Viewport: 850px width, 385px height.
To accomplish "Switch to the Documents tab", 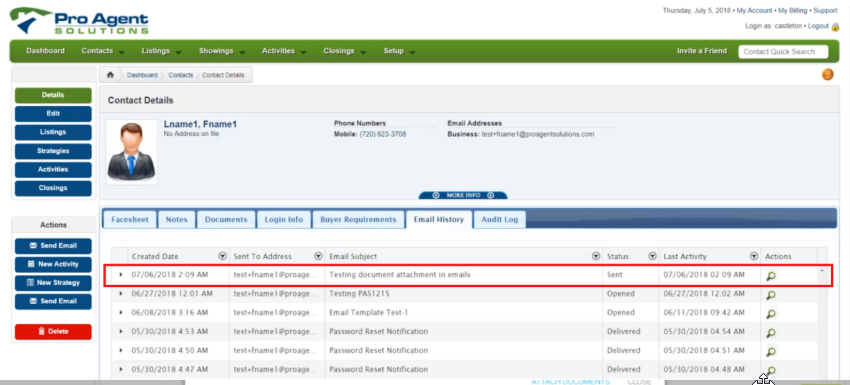I will [226, 220].
